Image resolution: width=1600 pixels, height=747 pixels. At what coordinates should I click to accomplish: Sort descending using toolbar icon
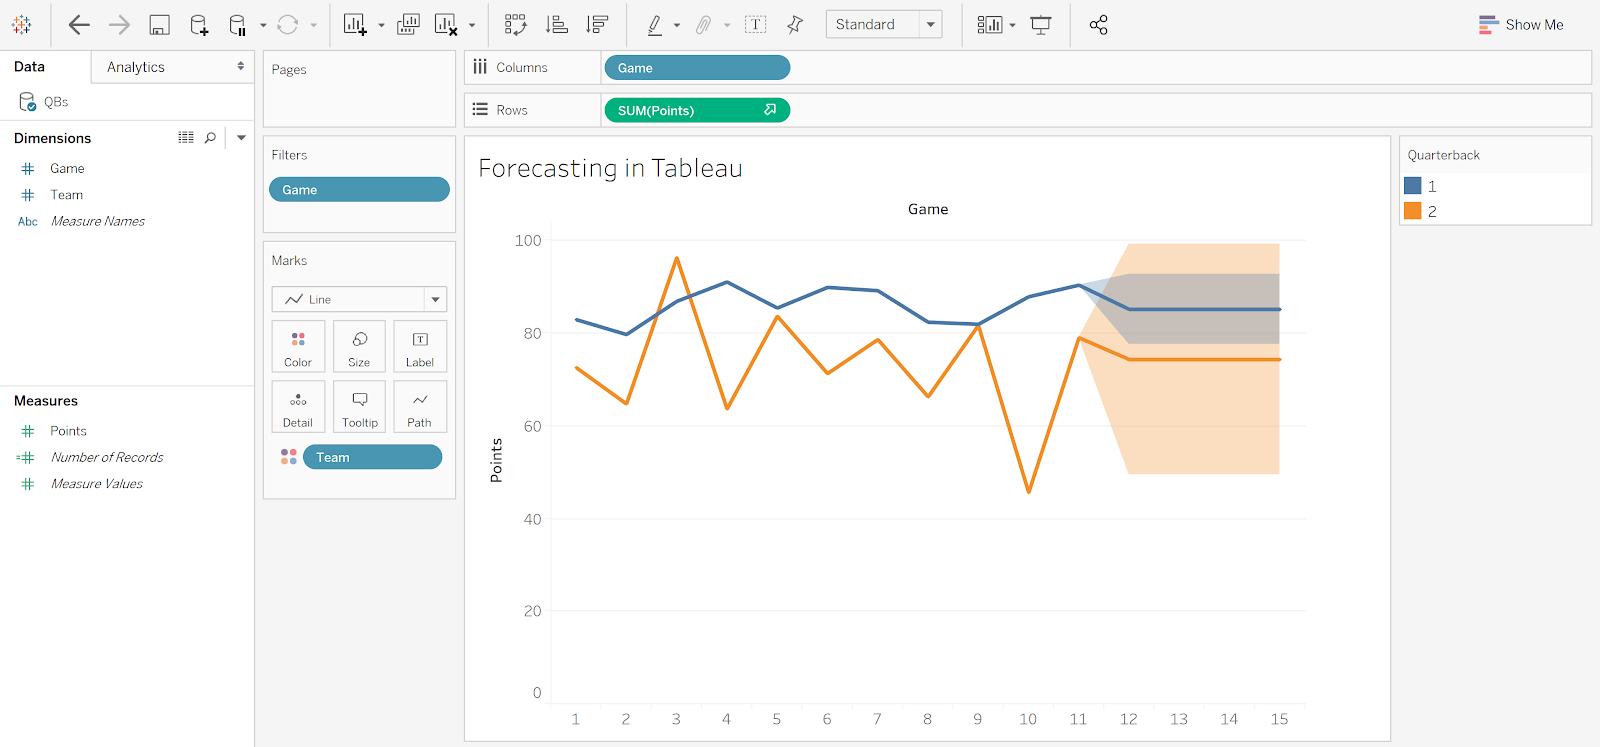click(597, 25)
